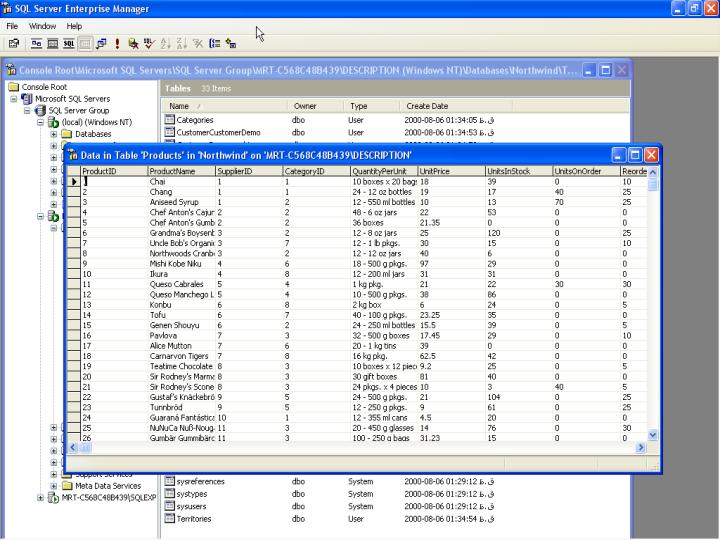The image size is (720, 540).
Task: Click the left arrow of the Products horizontal scrollbar
Action: [73, 447]
